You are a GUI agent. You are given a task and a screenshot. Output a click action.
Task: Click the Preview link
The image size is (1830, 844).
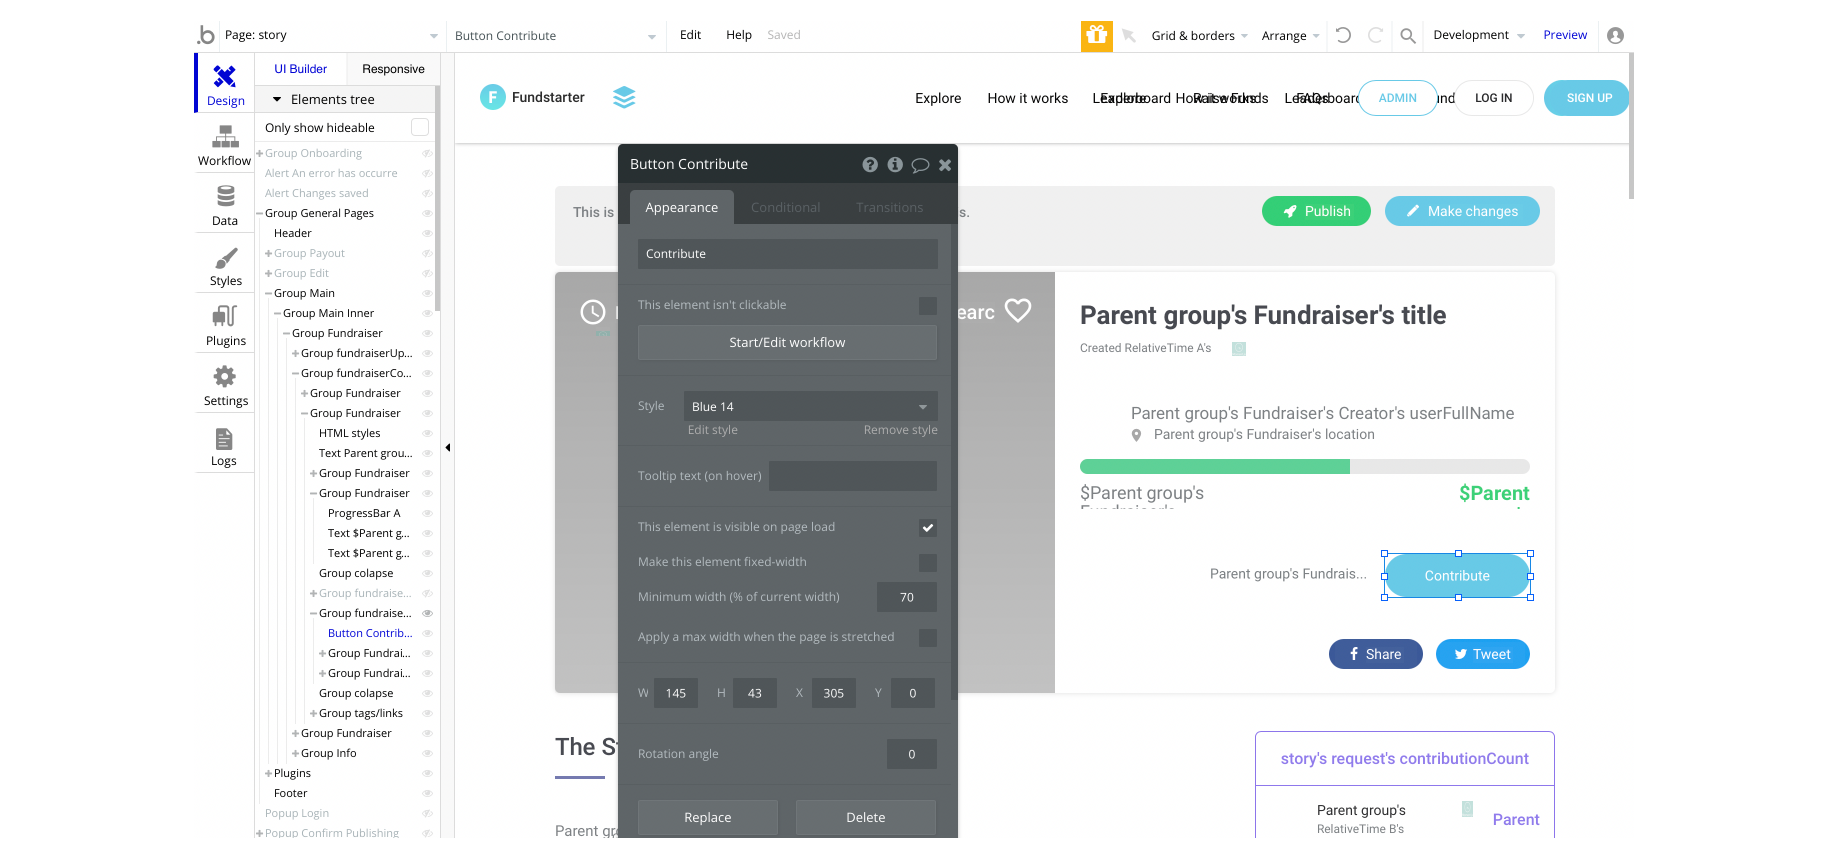1565,35
